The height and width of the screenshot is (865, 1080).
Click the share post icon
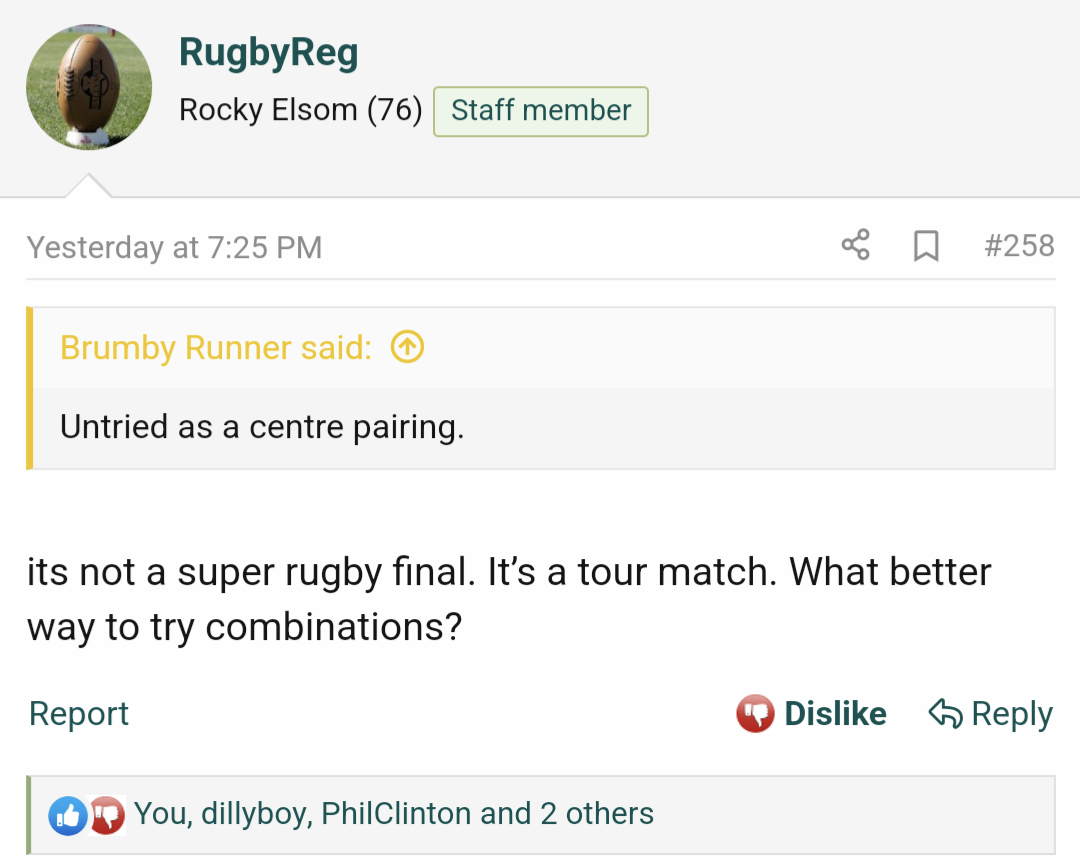tap(855, 245)
